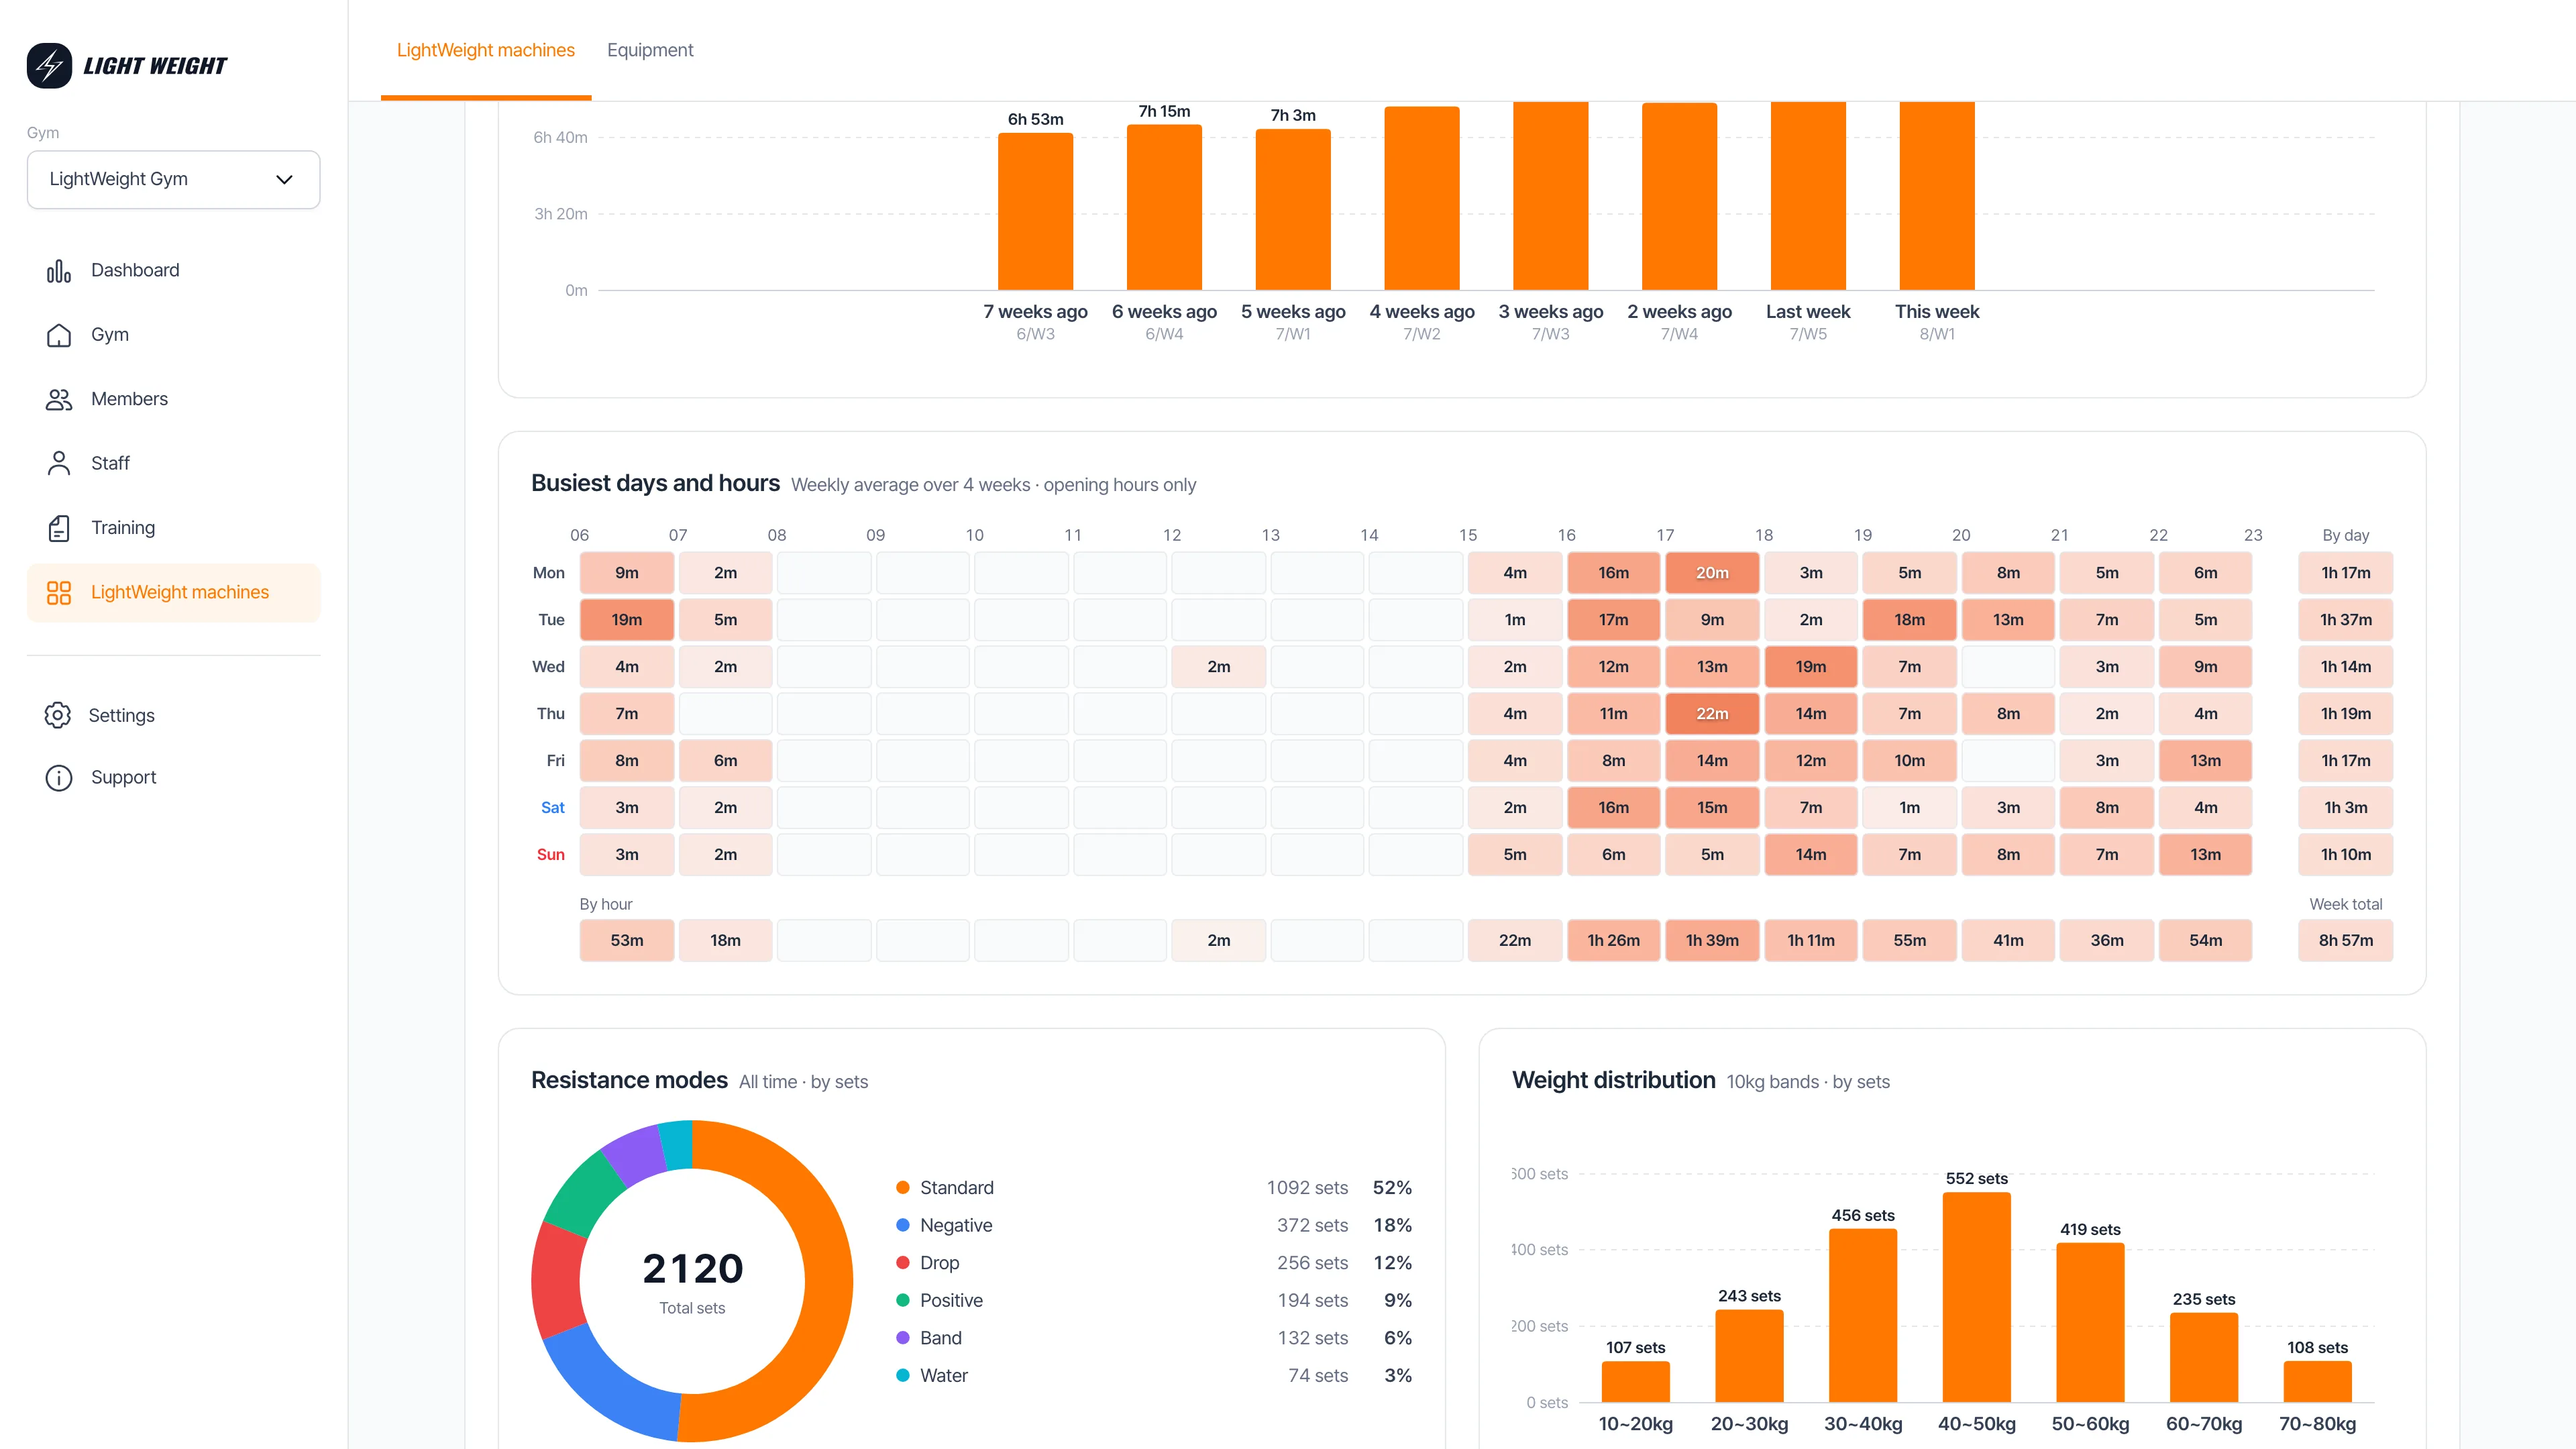Click the blue Negative legend color dot
This screenshot has width=2576, height=1449.
click(903, 1225)
